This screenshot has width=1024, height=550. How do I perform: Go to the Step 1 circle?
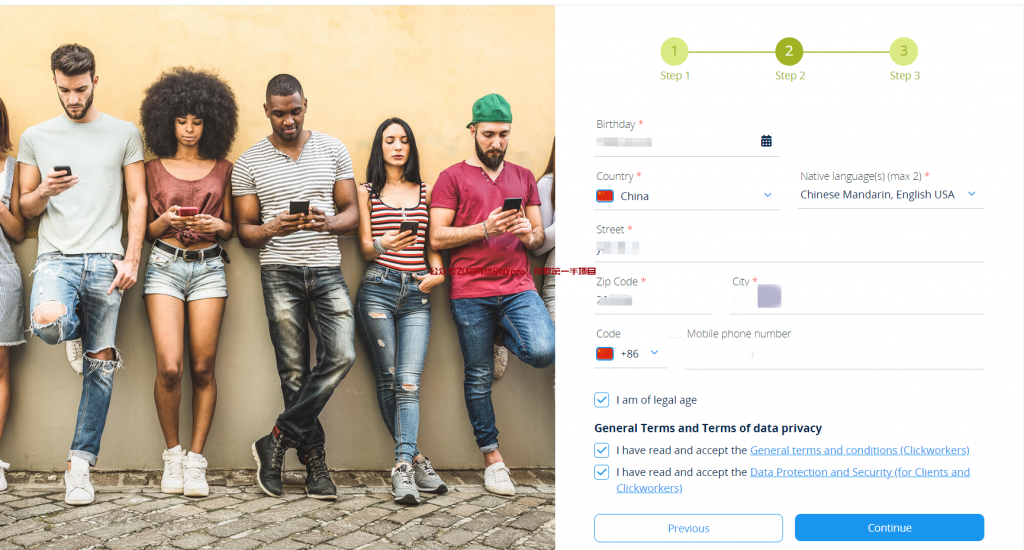coord(675,52)
